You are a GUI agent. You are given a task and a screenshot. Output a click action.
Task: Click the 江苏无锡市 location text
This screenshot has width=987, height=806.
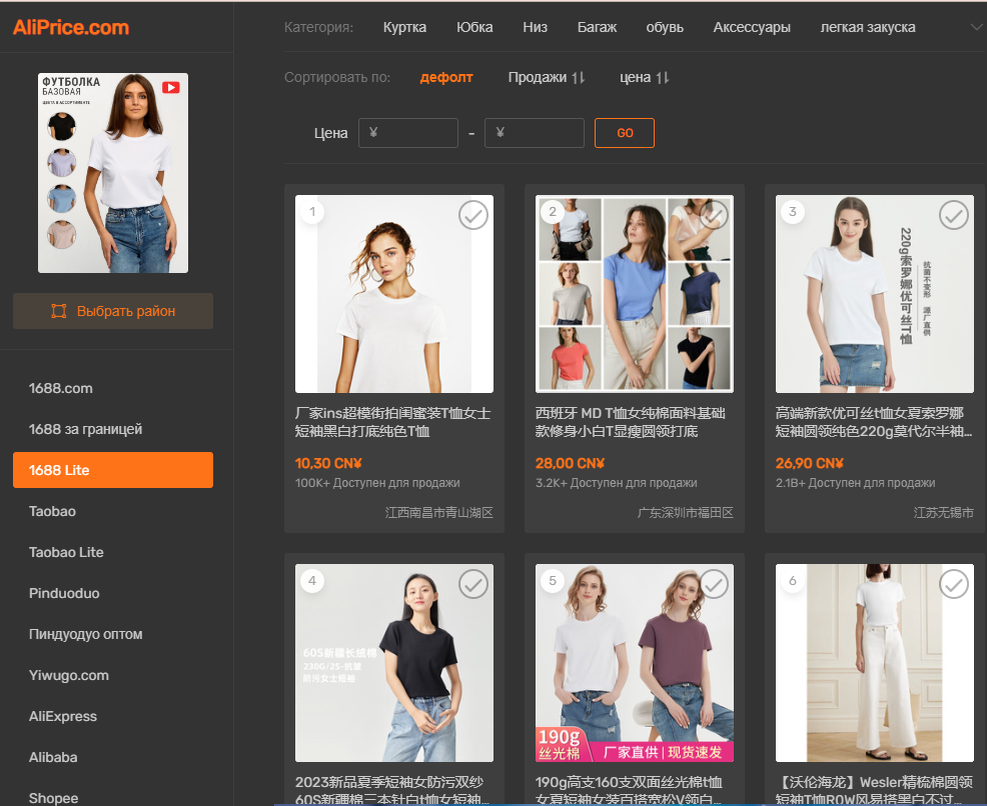tap(944, 513)
